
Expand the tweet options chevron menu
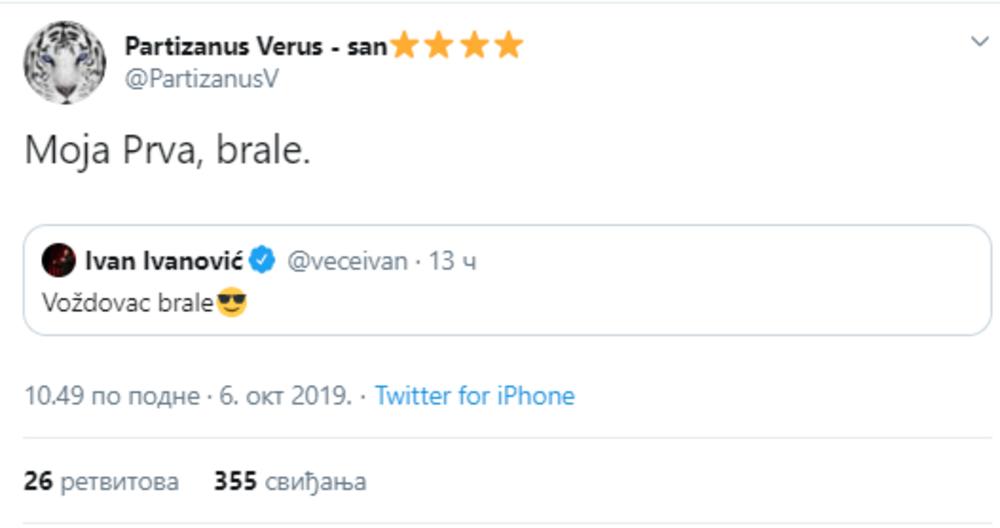(979, 41)
